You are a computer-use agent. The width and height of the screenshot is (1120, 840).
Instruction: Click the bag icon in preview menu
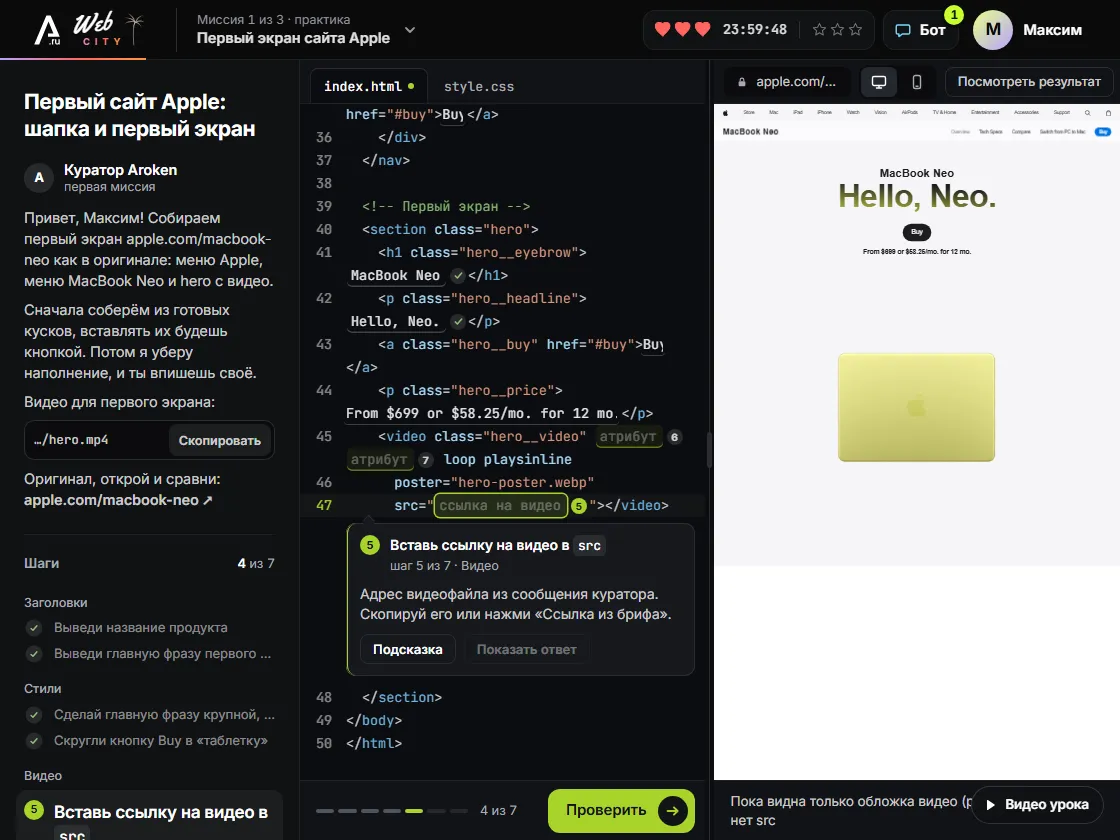[x=1108, y=113]
